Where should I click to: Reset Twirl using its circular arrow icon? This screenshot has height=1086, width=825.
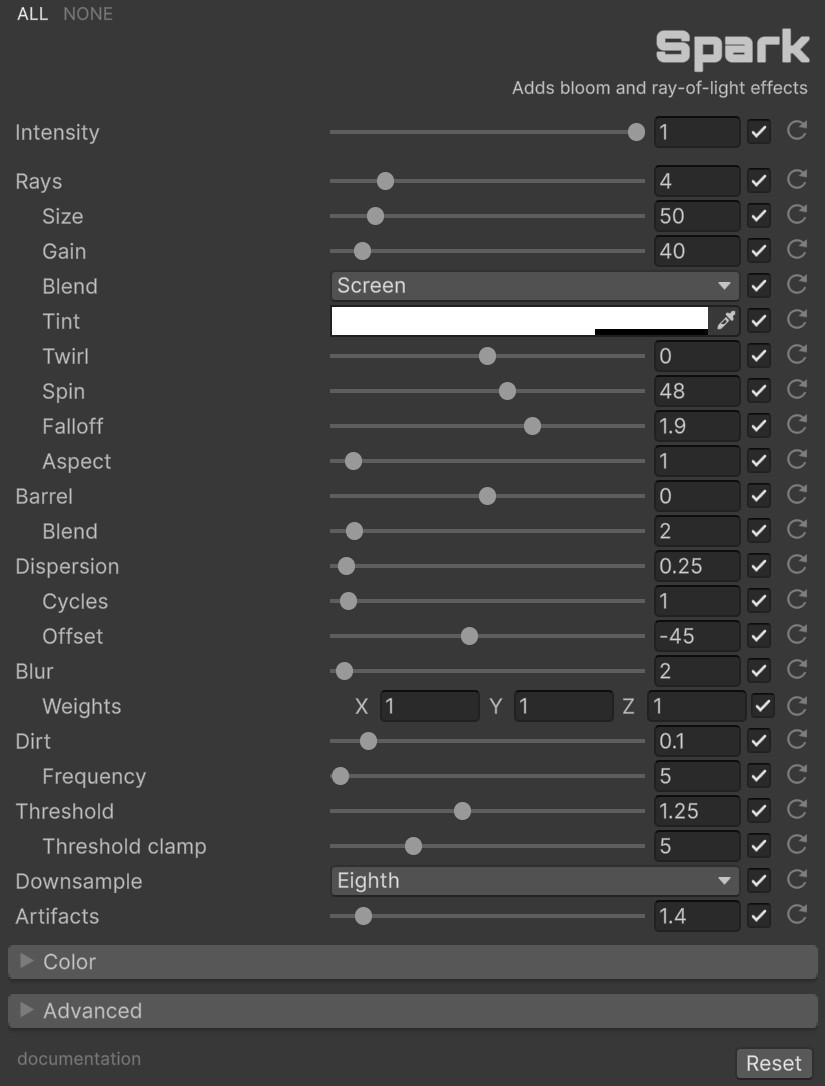point(797,355)
